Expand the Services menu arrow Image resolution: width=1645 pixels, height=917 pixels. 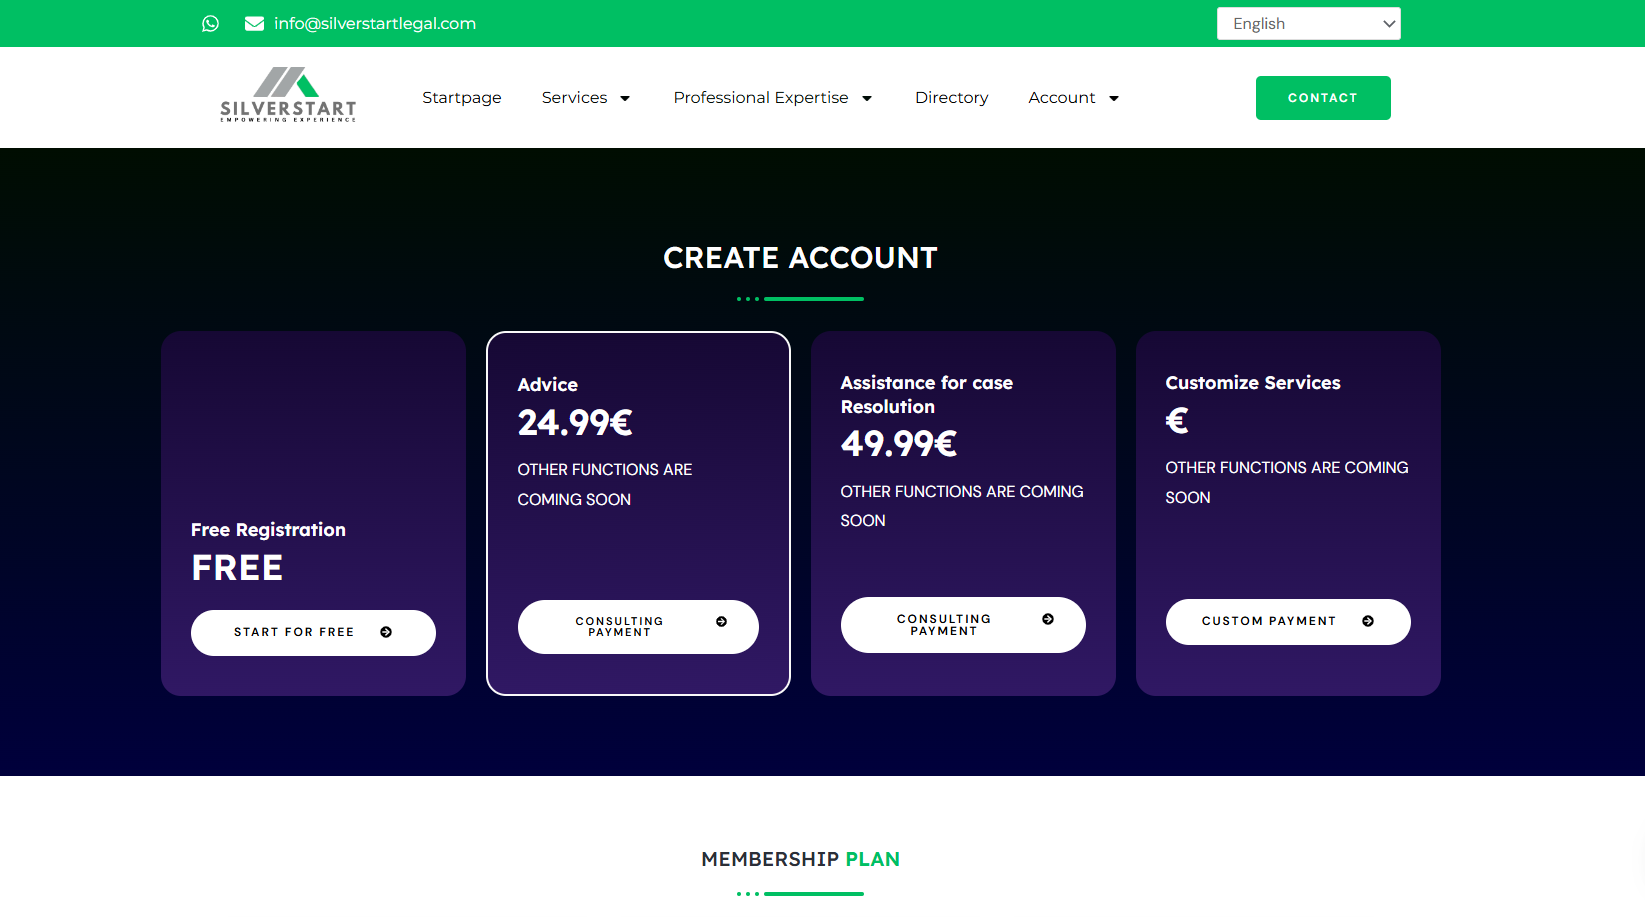(x=625, y=98)
